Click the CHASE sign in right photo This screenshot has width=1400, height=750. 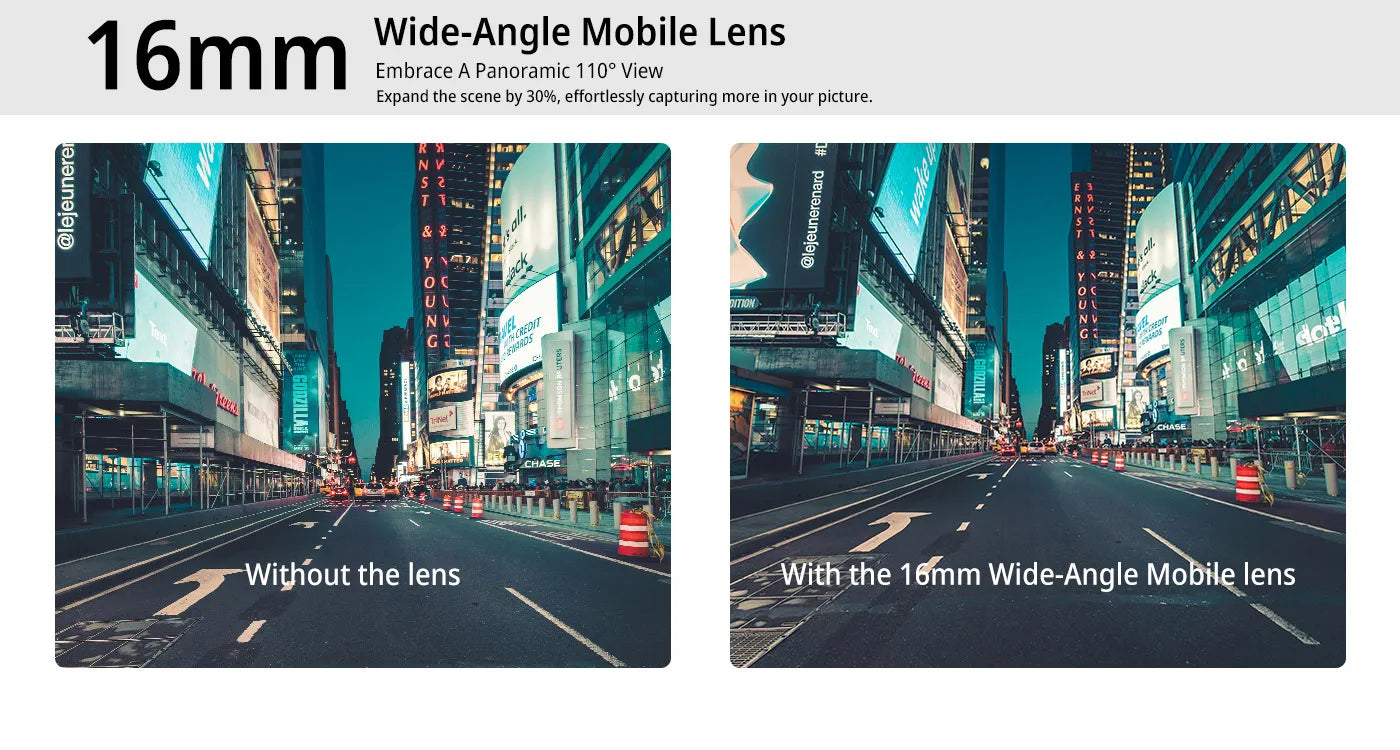1171,427
